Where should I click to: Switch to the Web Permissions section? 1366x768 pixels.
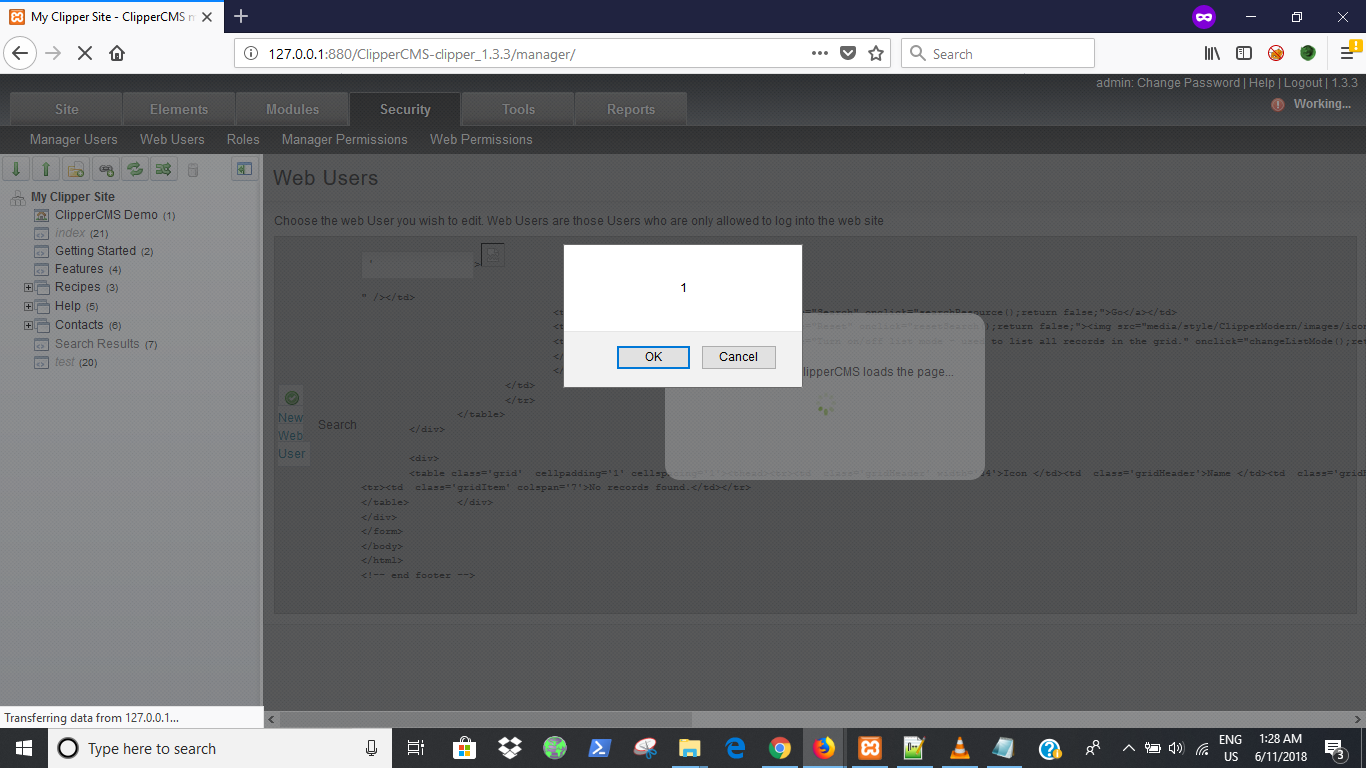tap(481, 140)
